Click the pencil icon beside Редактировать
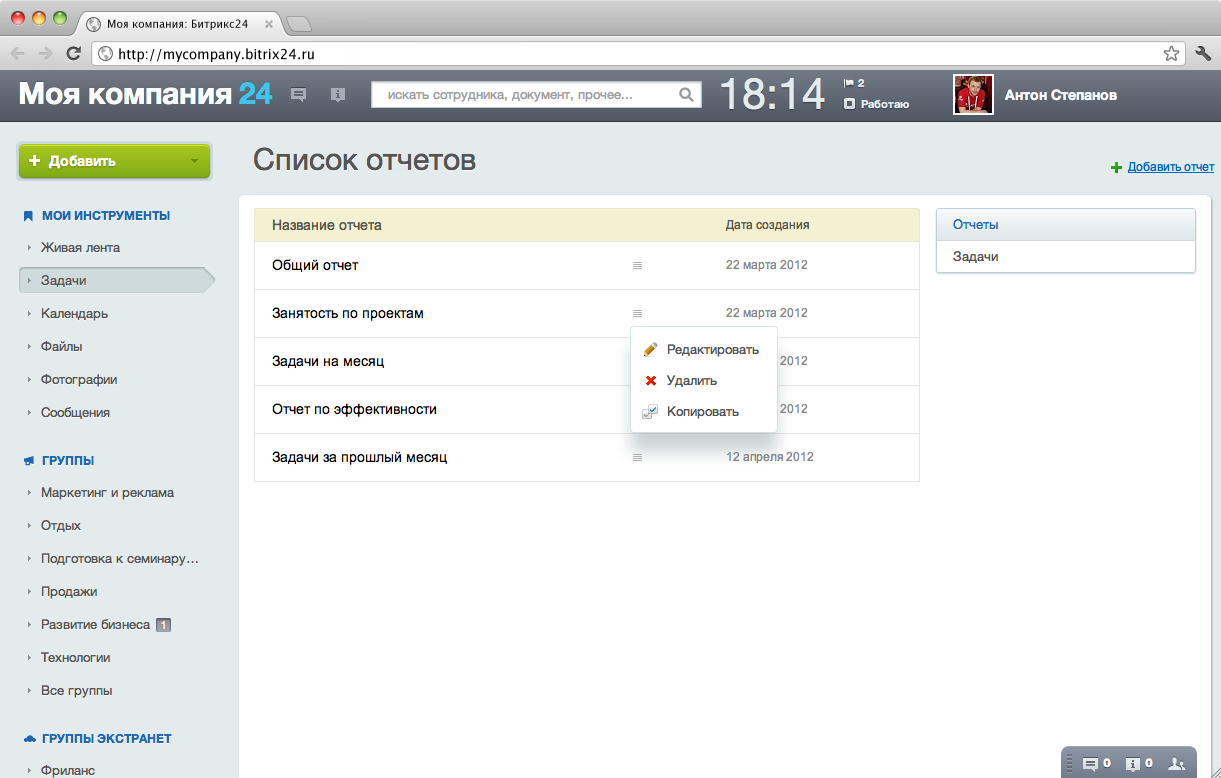Viewport: 1221px width, 778px height. 650,349
